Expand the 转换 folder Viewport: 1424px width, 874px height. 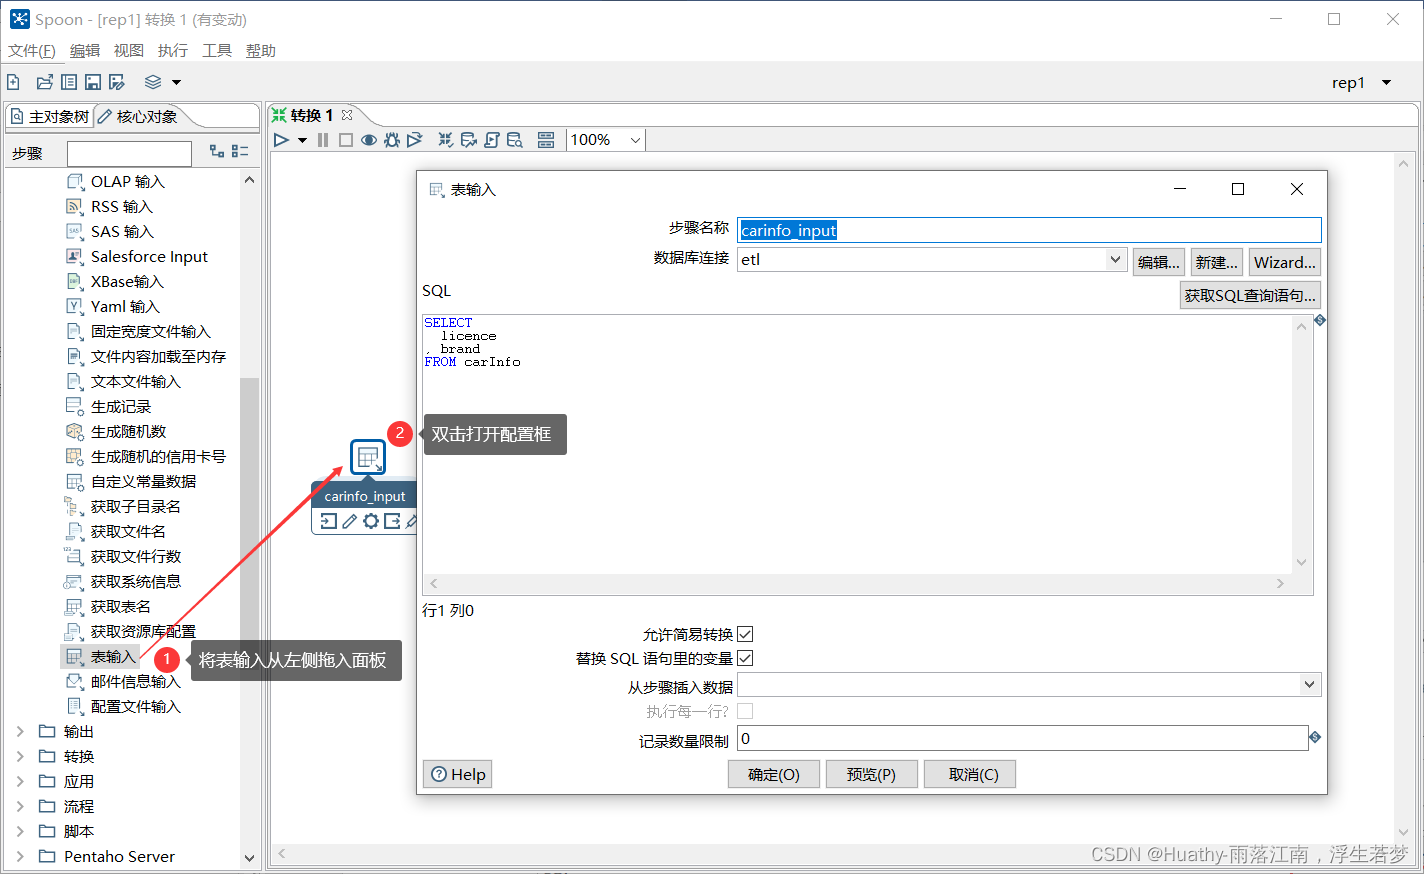point(20,757)
